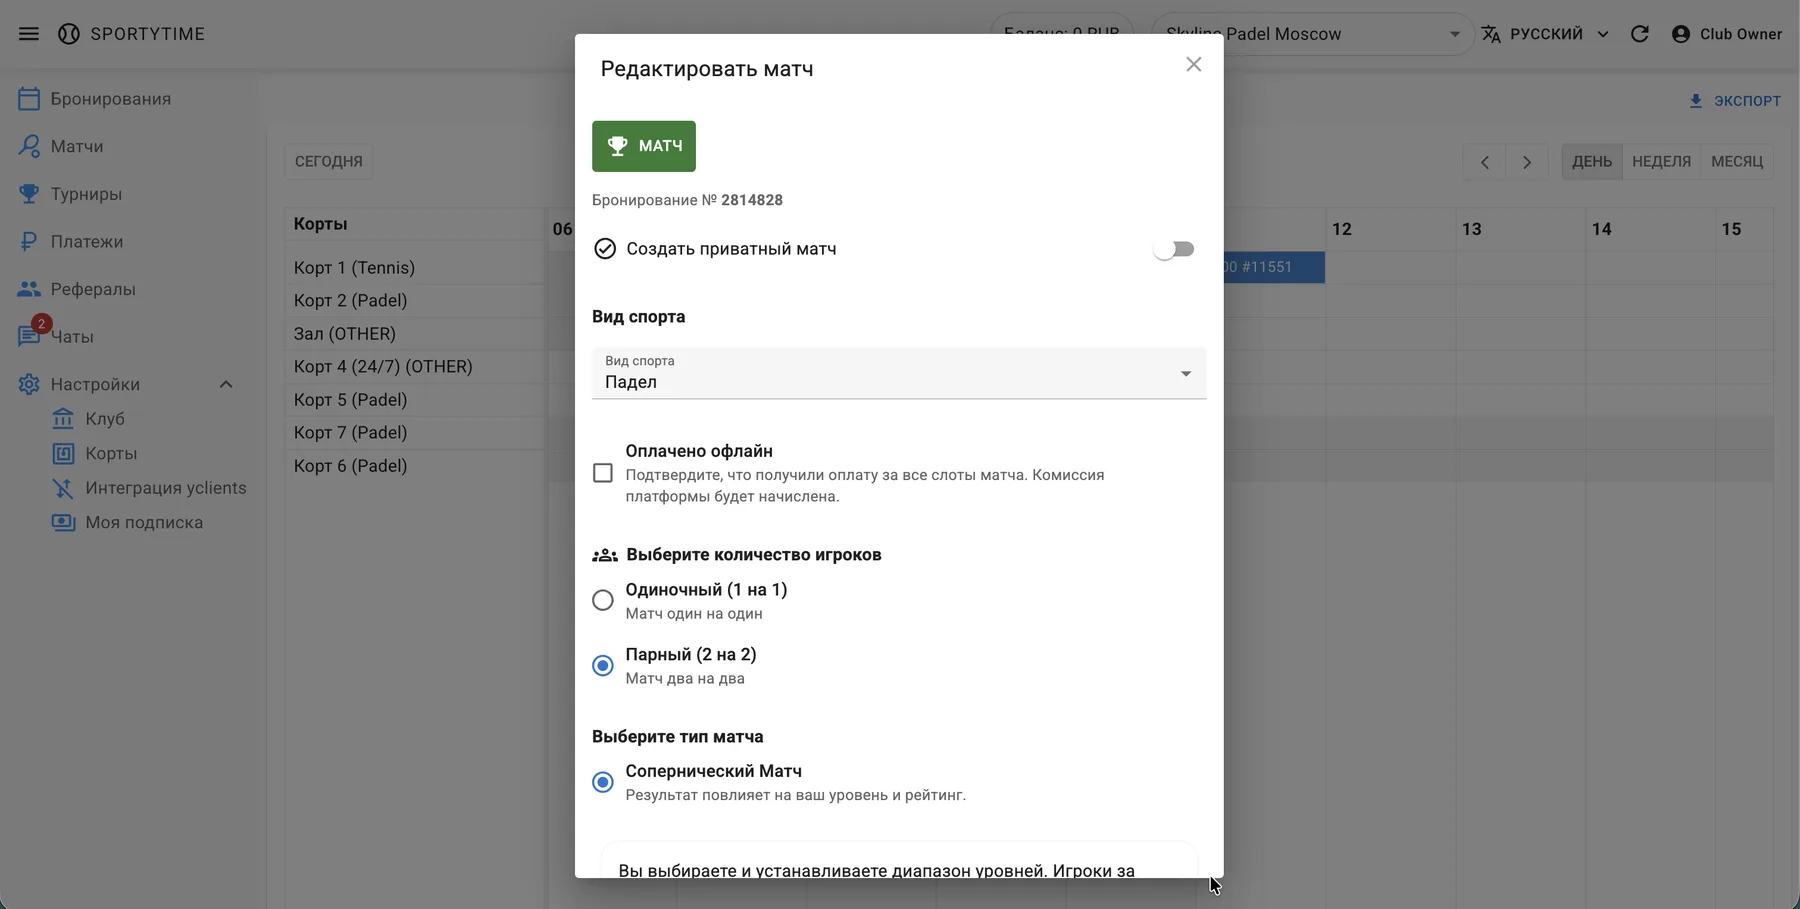The width and height of the screenshot is (1800, 909).
Task: Click the Club Owner account icon
Action: 1681,34
